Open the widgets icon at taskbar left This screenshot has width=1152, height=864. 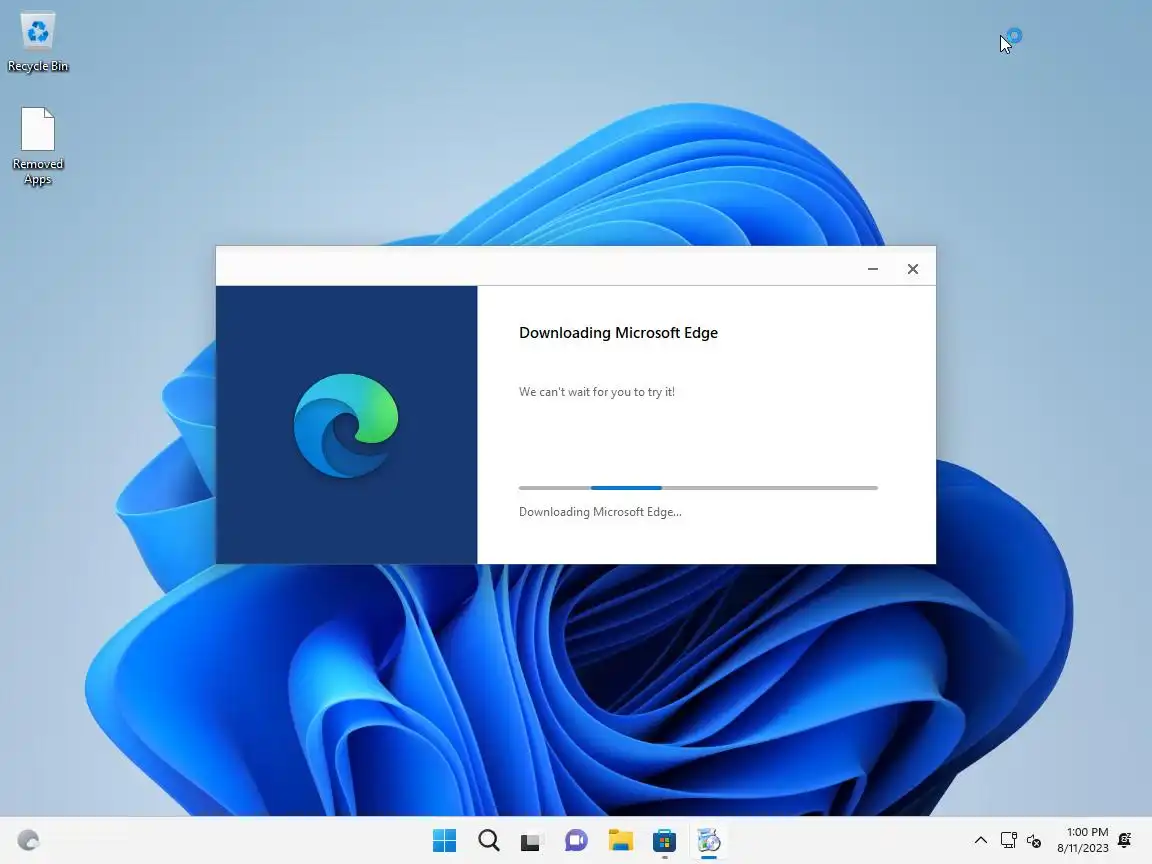(28, 840)
